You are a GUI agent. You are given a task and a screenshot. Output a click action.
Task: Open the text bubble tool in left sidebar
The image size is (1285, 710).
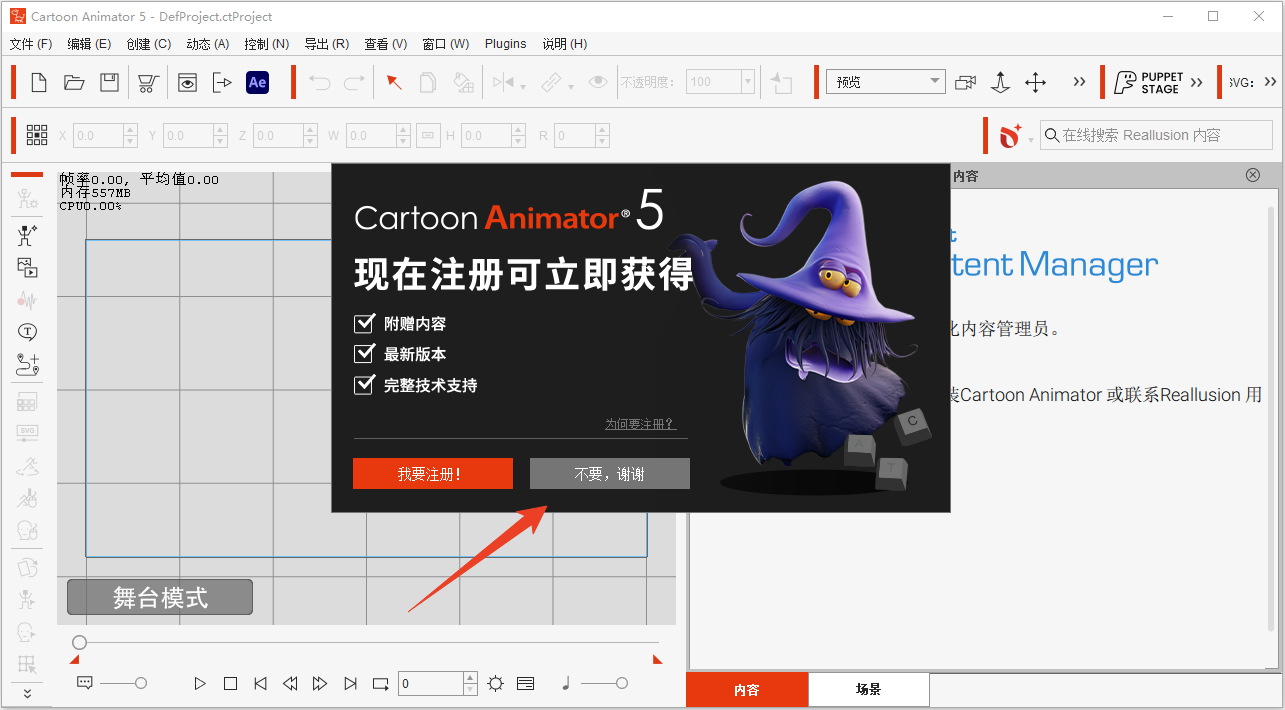coord(27,332)
